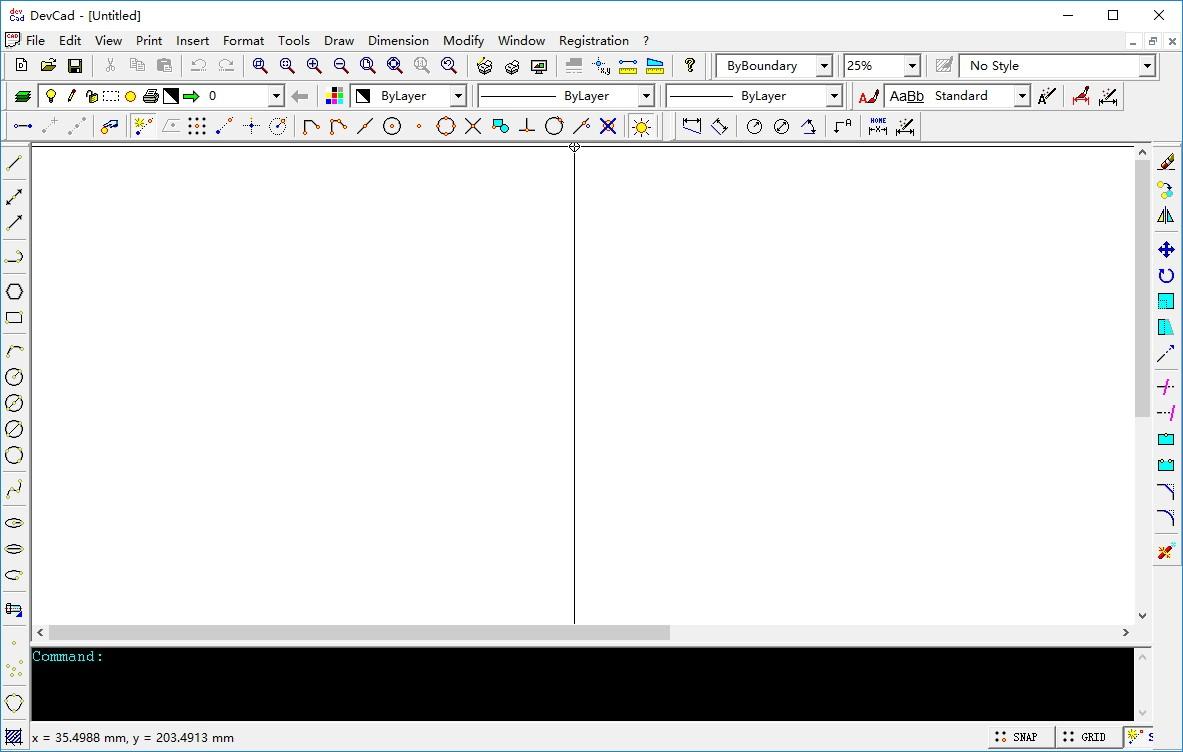Image resolution: width=1183 pixels, height=752 pixels.
Task: Open the 25% dropdown
Action: click(911, 66)
